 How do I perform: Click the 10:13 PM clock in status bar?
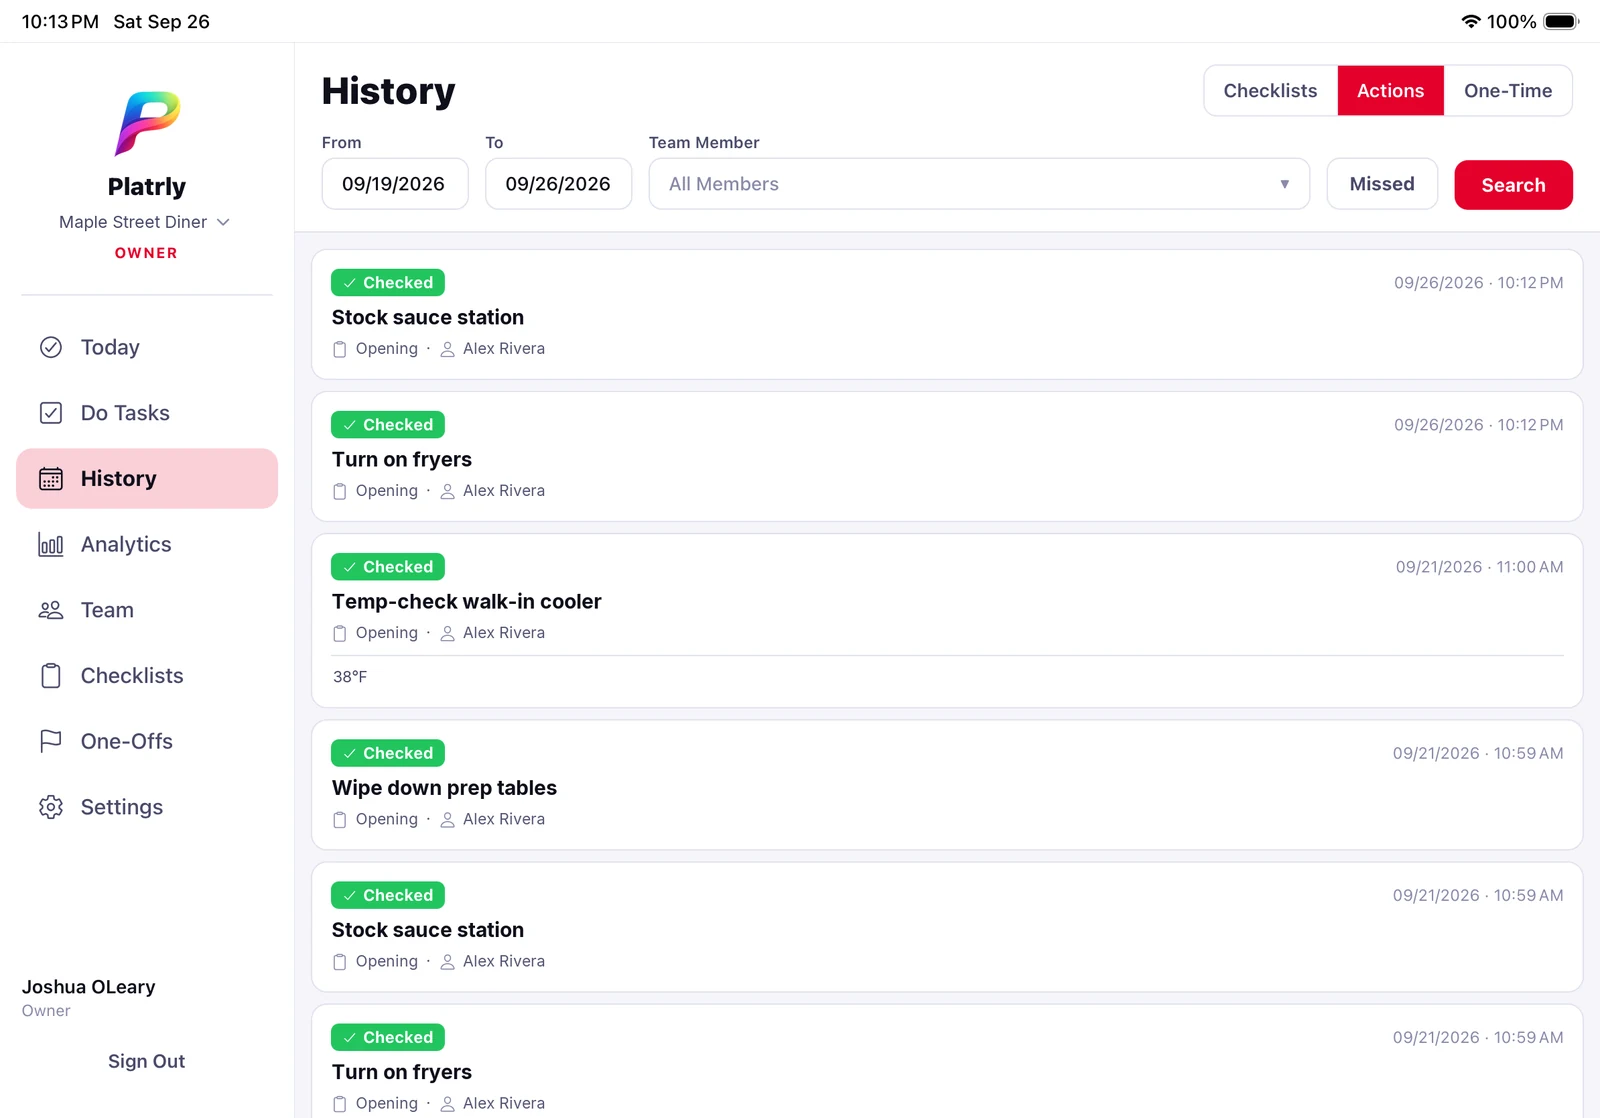tap(60, 21)
